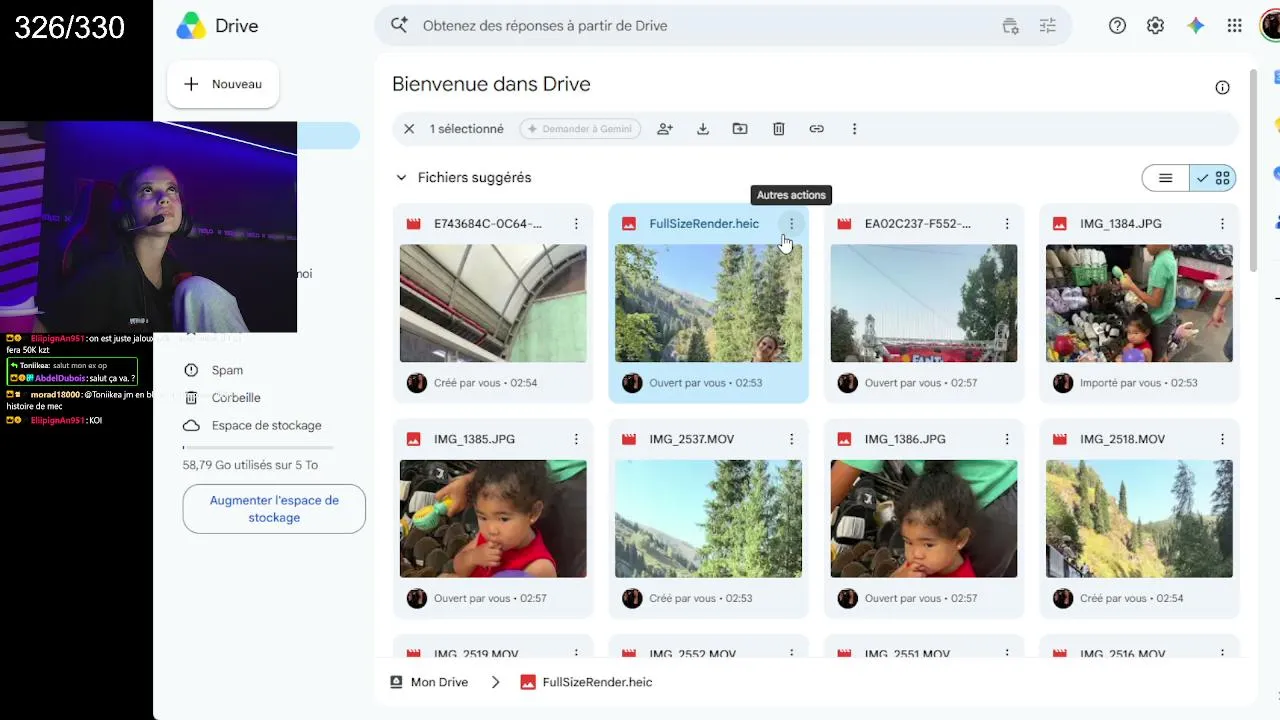Move selected file using folder icon
The width and height of the screenshot is (1280, 720).
tap(740, 129)
